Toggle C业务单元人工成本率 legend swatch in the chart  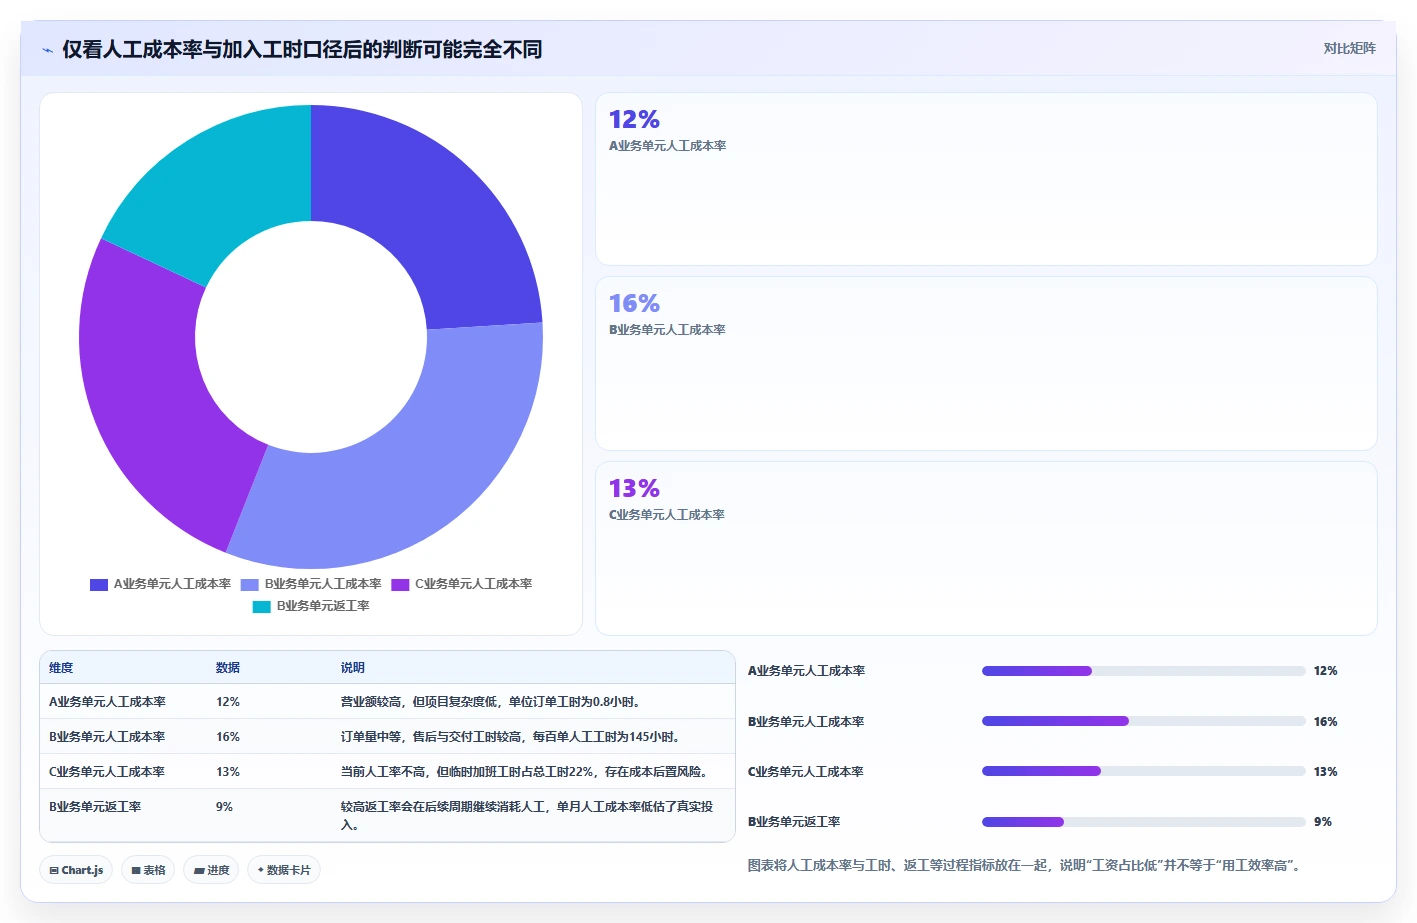400,584
